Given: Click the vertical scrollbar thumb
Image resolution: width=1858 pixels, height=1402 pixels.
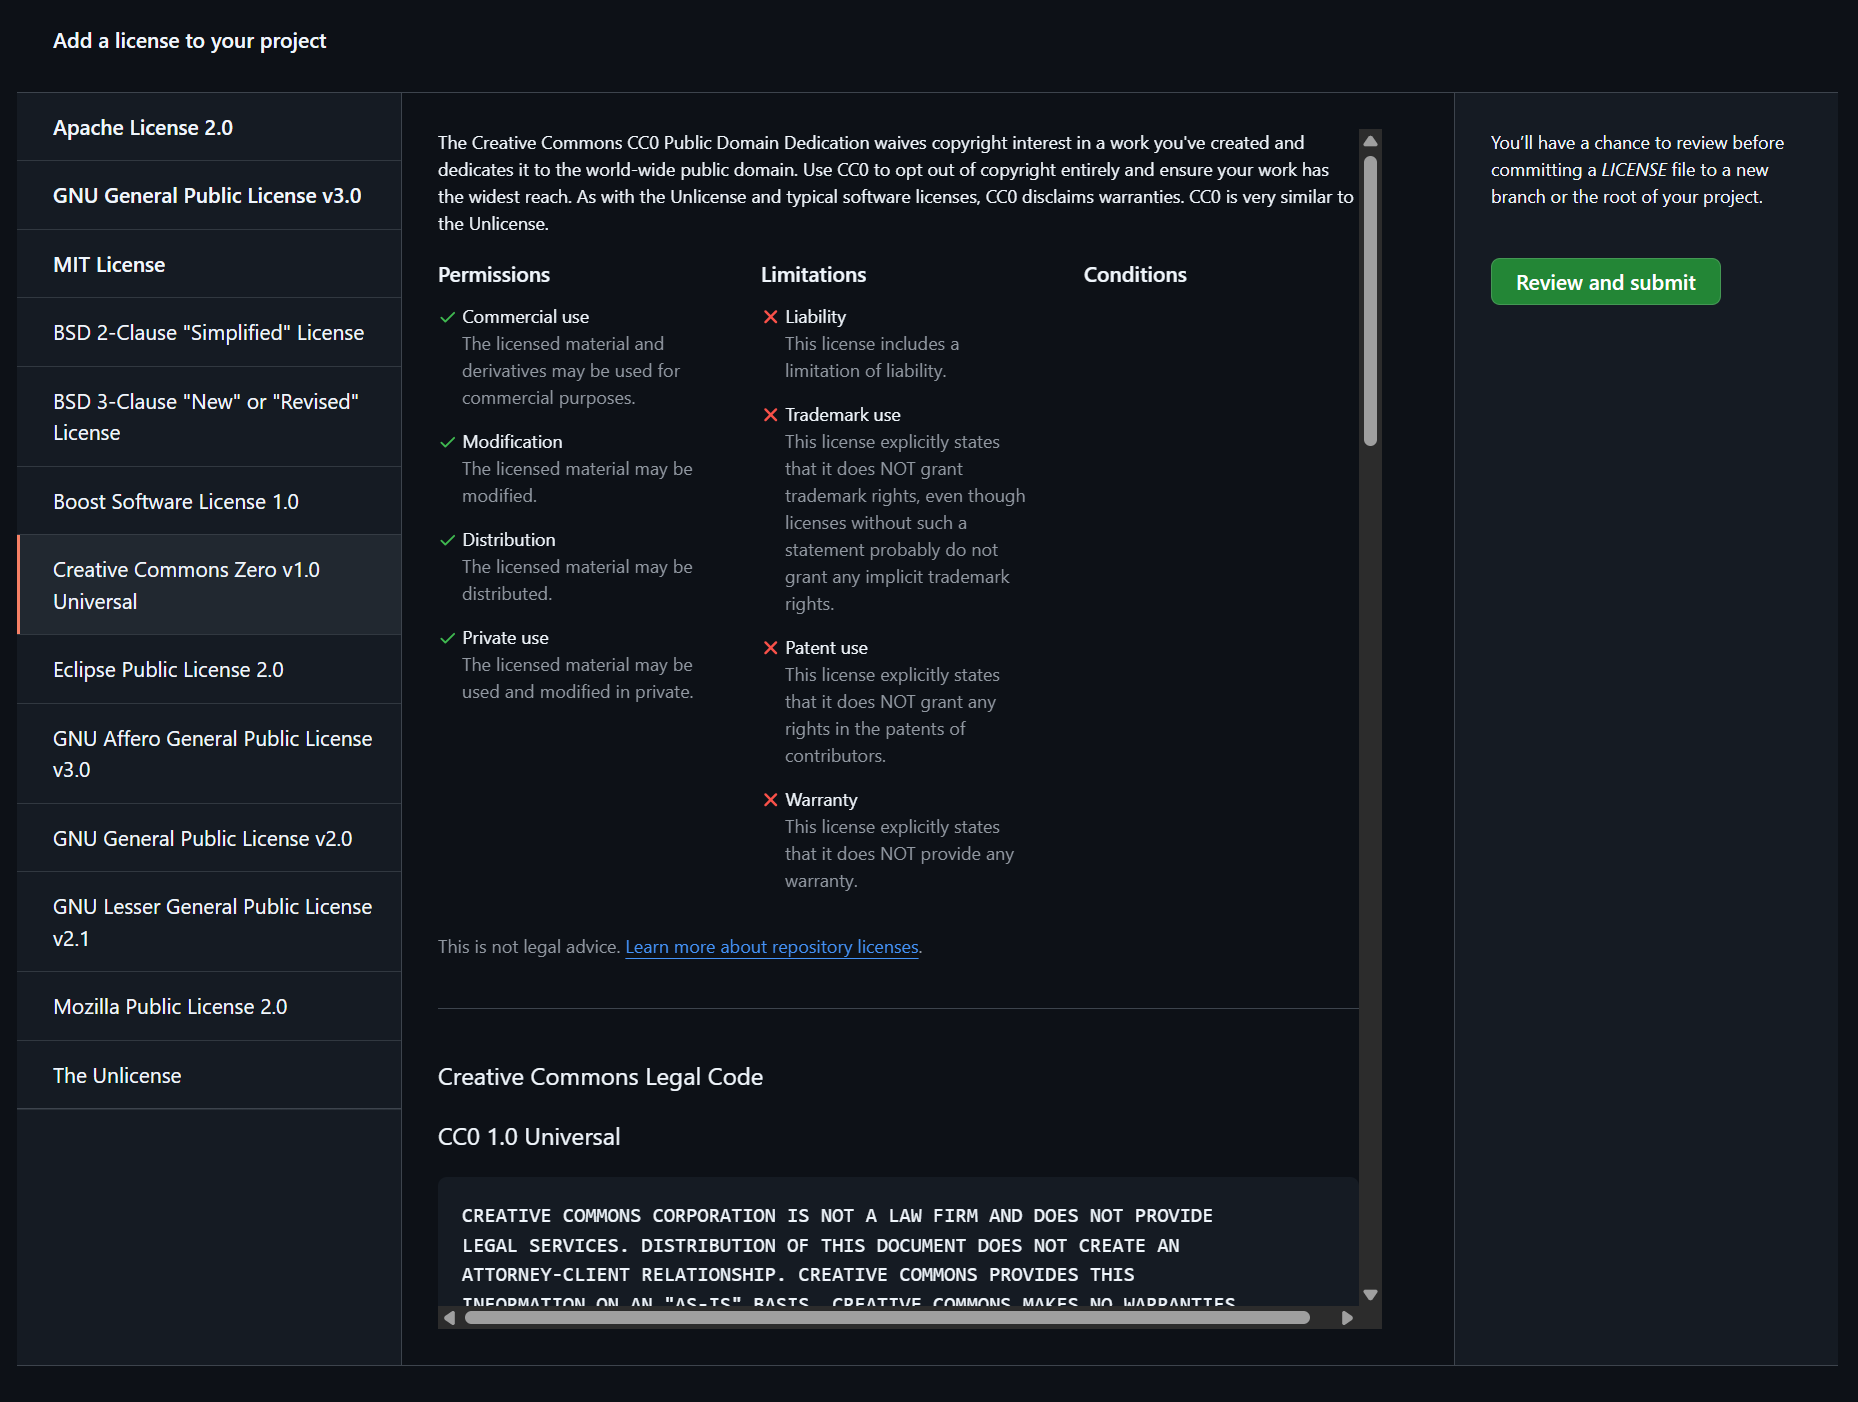Looking at the screenshot, I should click(x=1370, y=300).
